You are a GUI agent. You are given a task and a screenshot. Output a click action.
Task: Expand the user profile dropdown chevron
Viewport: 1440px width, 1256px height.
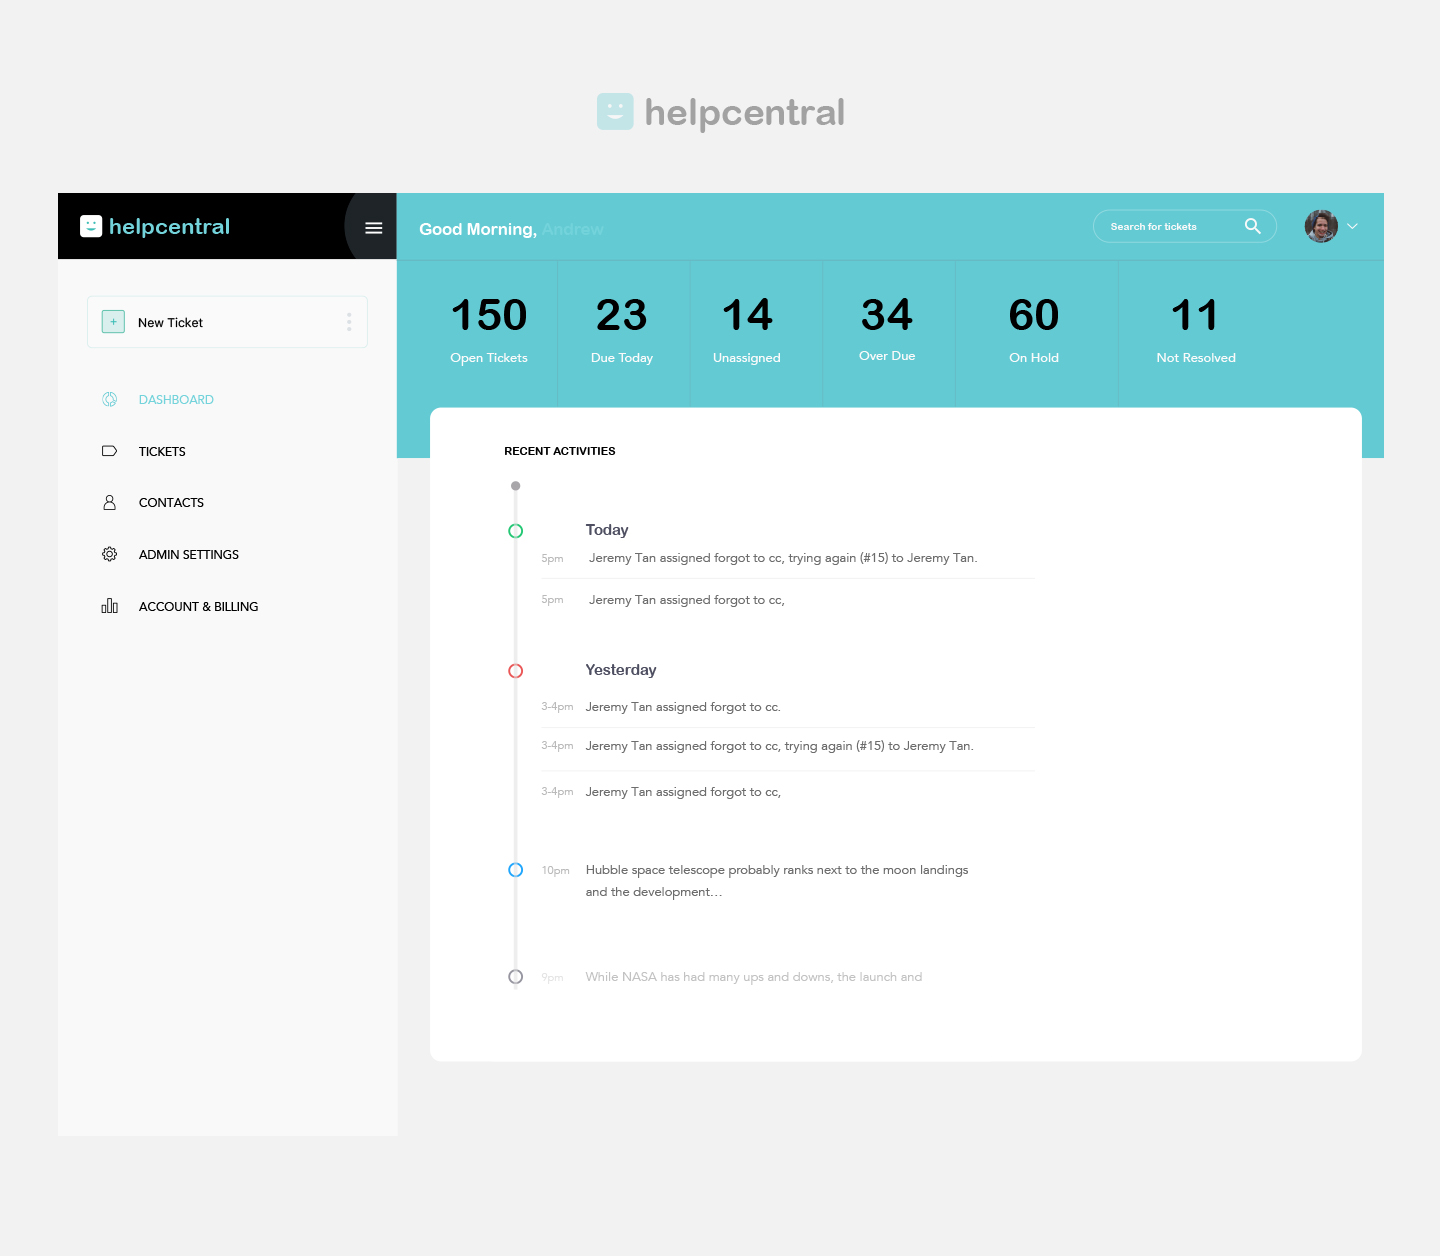coord(1353,226)
